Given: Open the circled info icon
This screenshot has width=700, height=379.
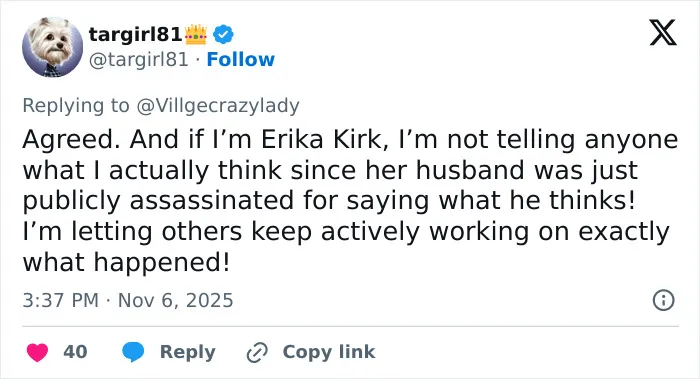Looking at the screenshot, I should tap(663, 300).
